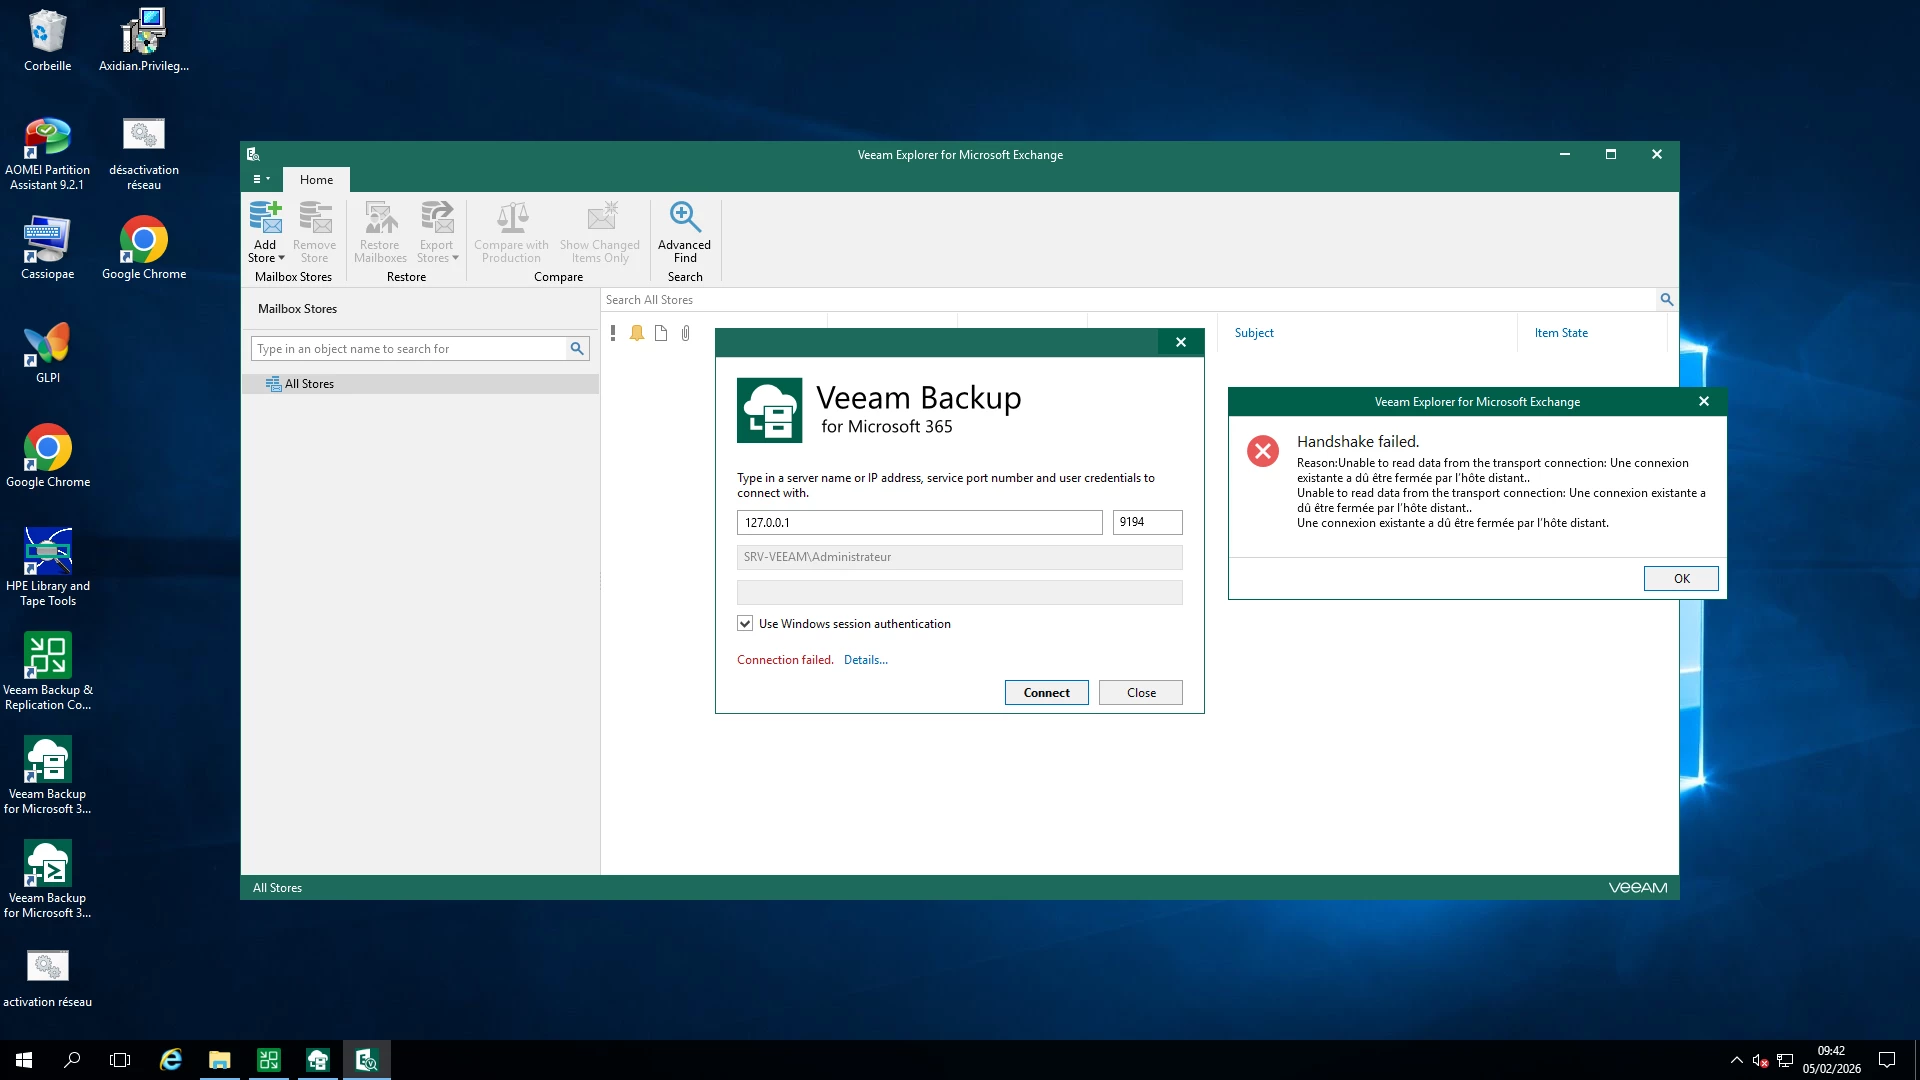Image resolution: width=1920 pixels, height=1080 pixels.
Task: Expand the Add Store dropdown arrow
Action: (282, 258)
